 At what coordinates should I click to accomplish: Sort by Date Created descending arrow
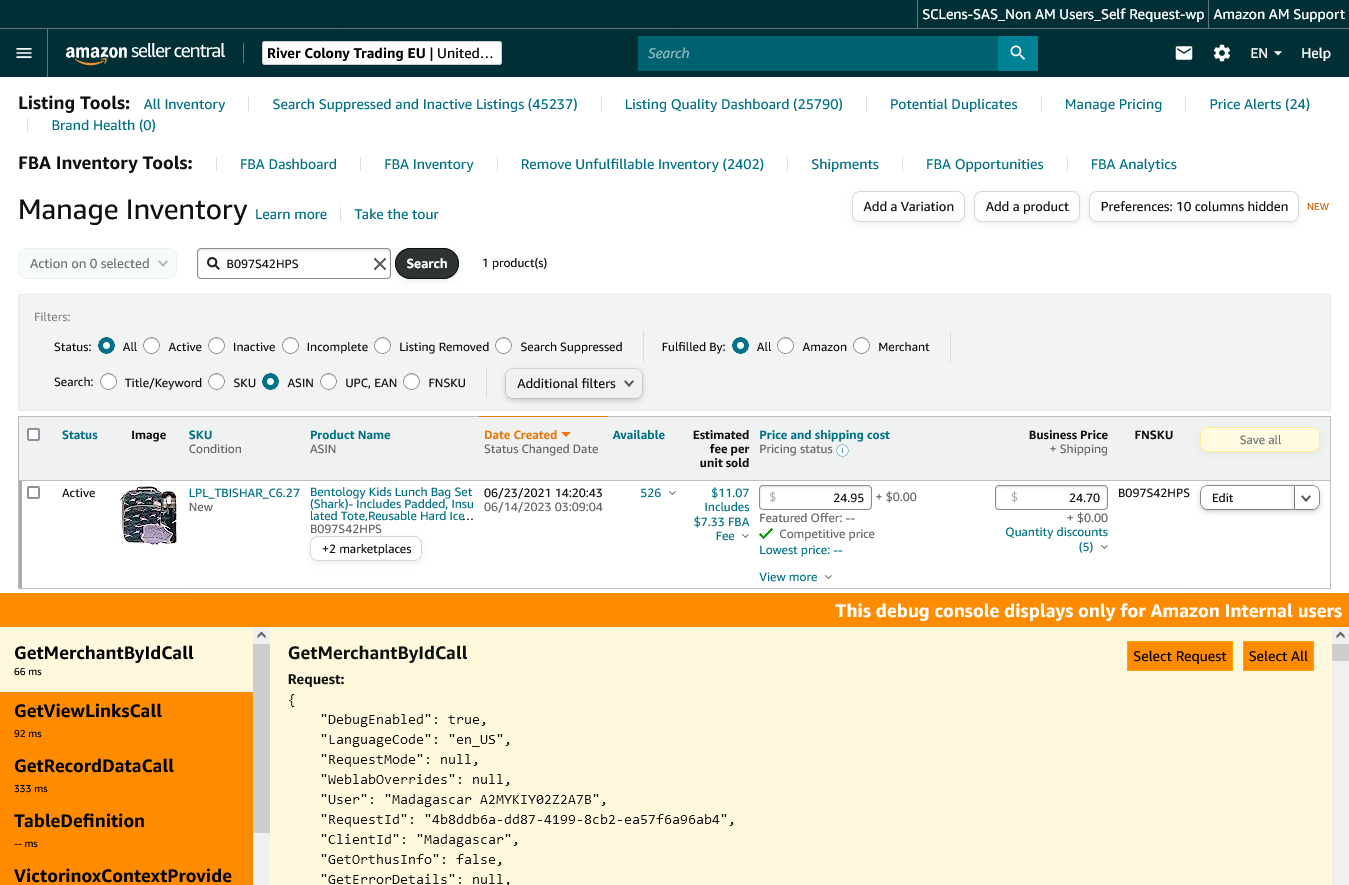click(566, 435)
